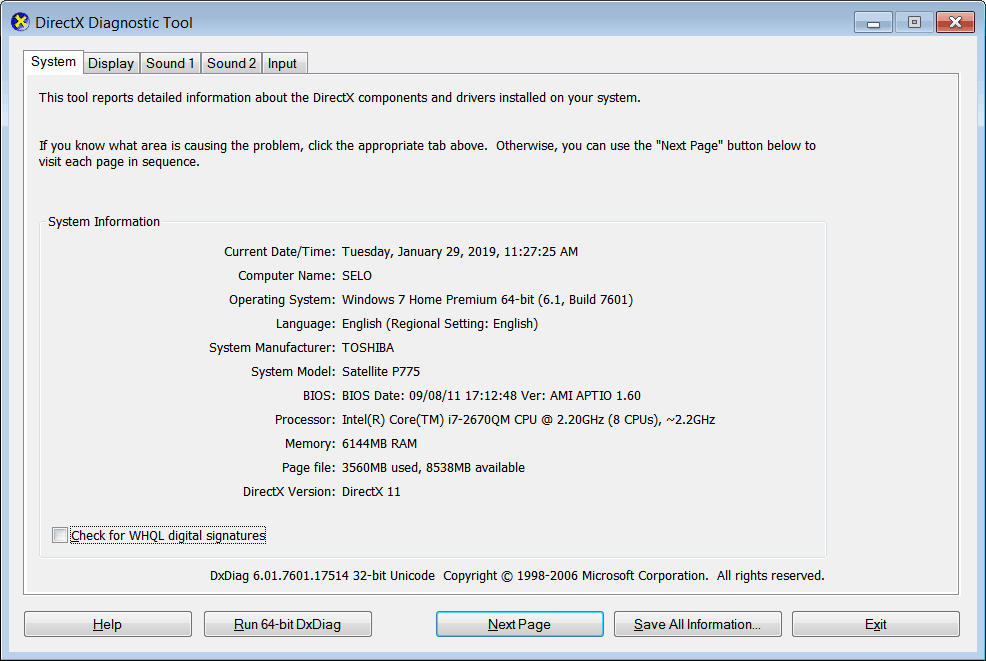Click the 'DxDiag 6.01.7601.17514 32-bit Unicode' footer text
Viewport: 986px width, 661px height.
[x=322, y=575]
